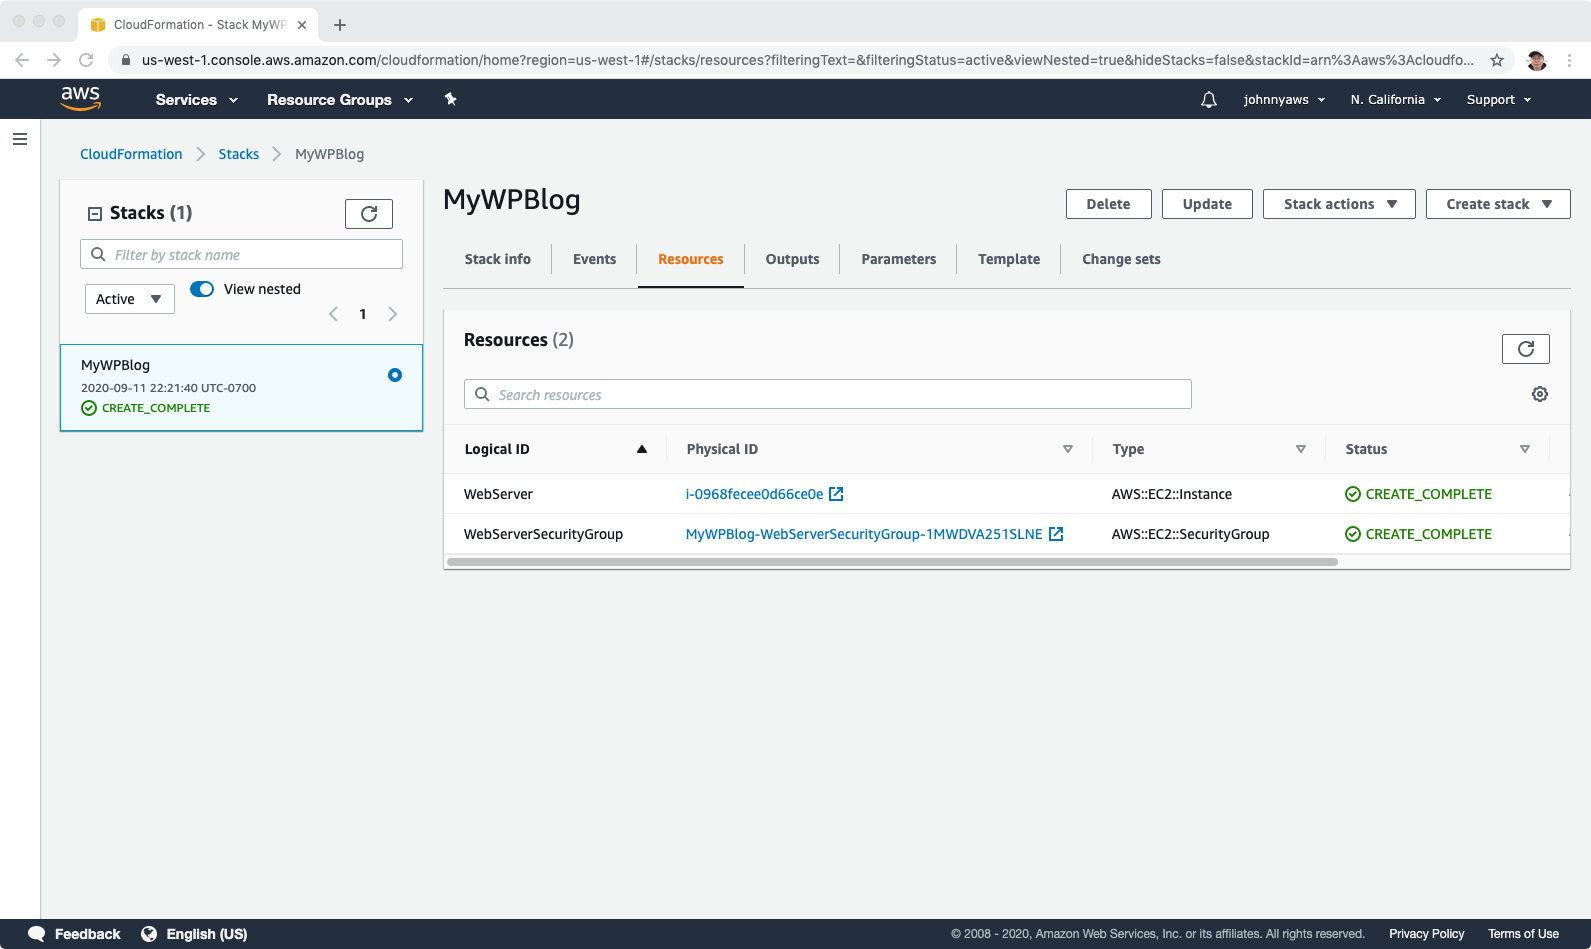Open Chrome's three-dot menu

click(x=1570, y=60)
